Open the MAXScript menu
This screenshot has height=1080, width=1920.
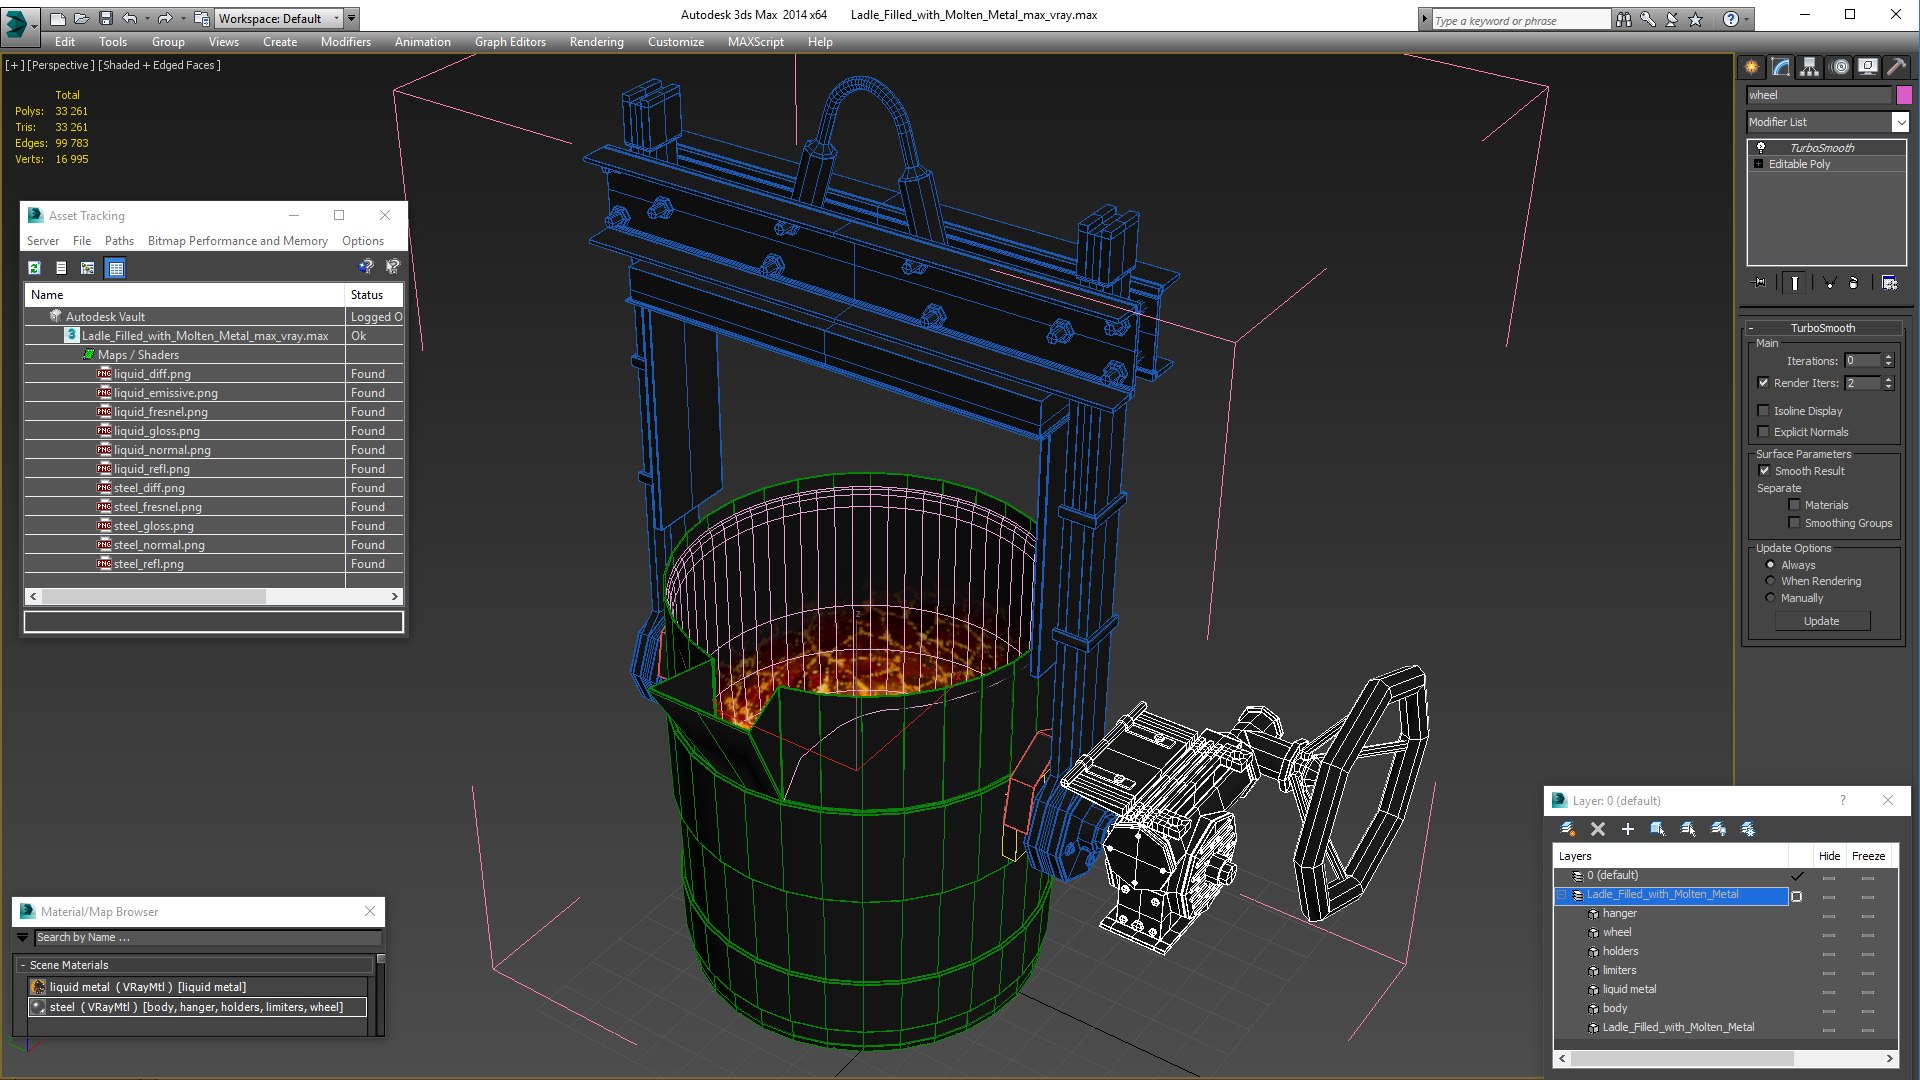[x=755, y=42]
